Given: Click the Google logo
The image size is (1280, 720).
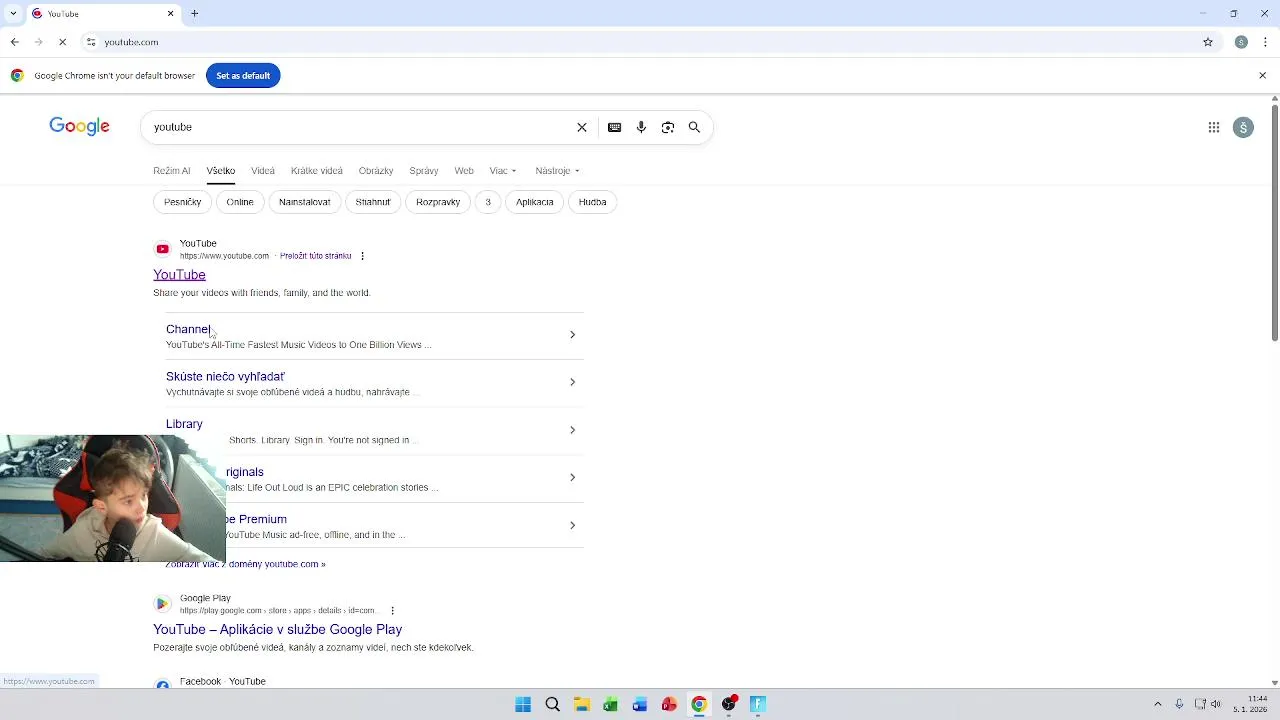Looking at the screenshot, I should tap(79, 126).
